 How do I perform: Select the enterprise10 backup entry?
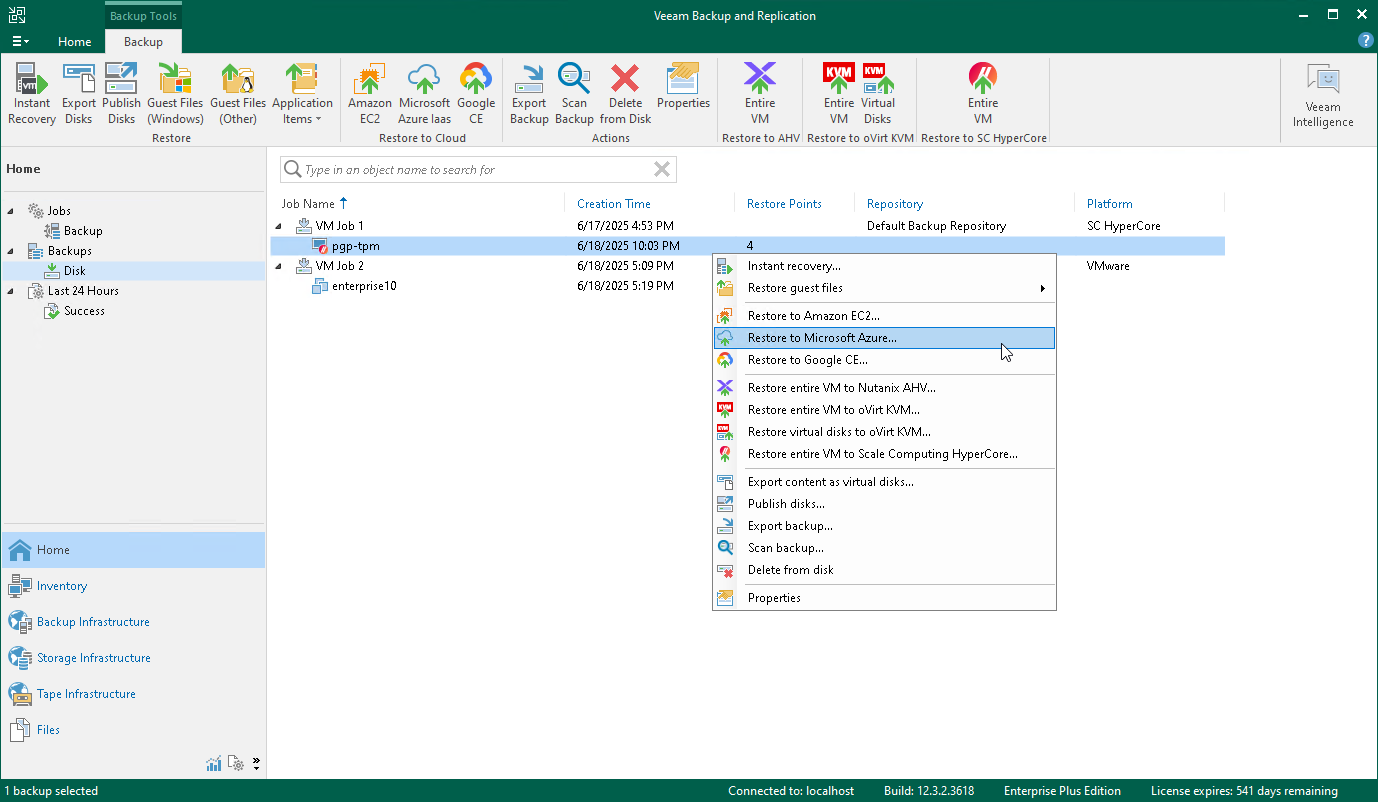[364, 286]
